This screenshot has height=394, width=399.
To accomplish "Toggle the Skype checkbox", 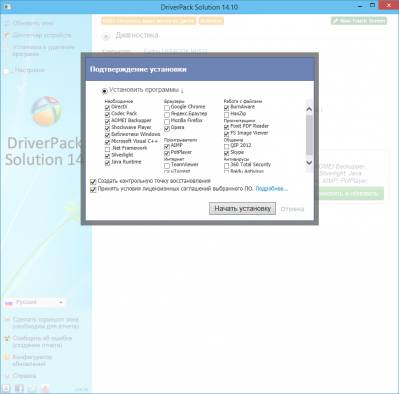I will coord(226,153).
